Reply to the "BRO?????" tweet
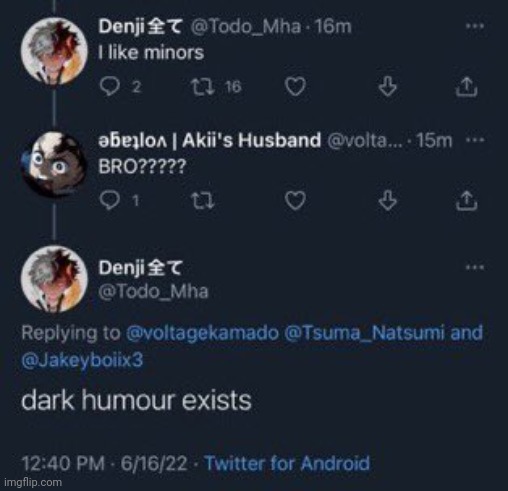Image resolution: width=508 pixels, height=491 pixels. [110, 200]
